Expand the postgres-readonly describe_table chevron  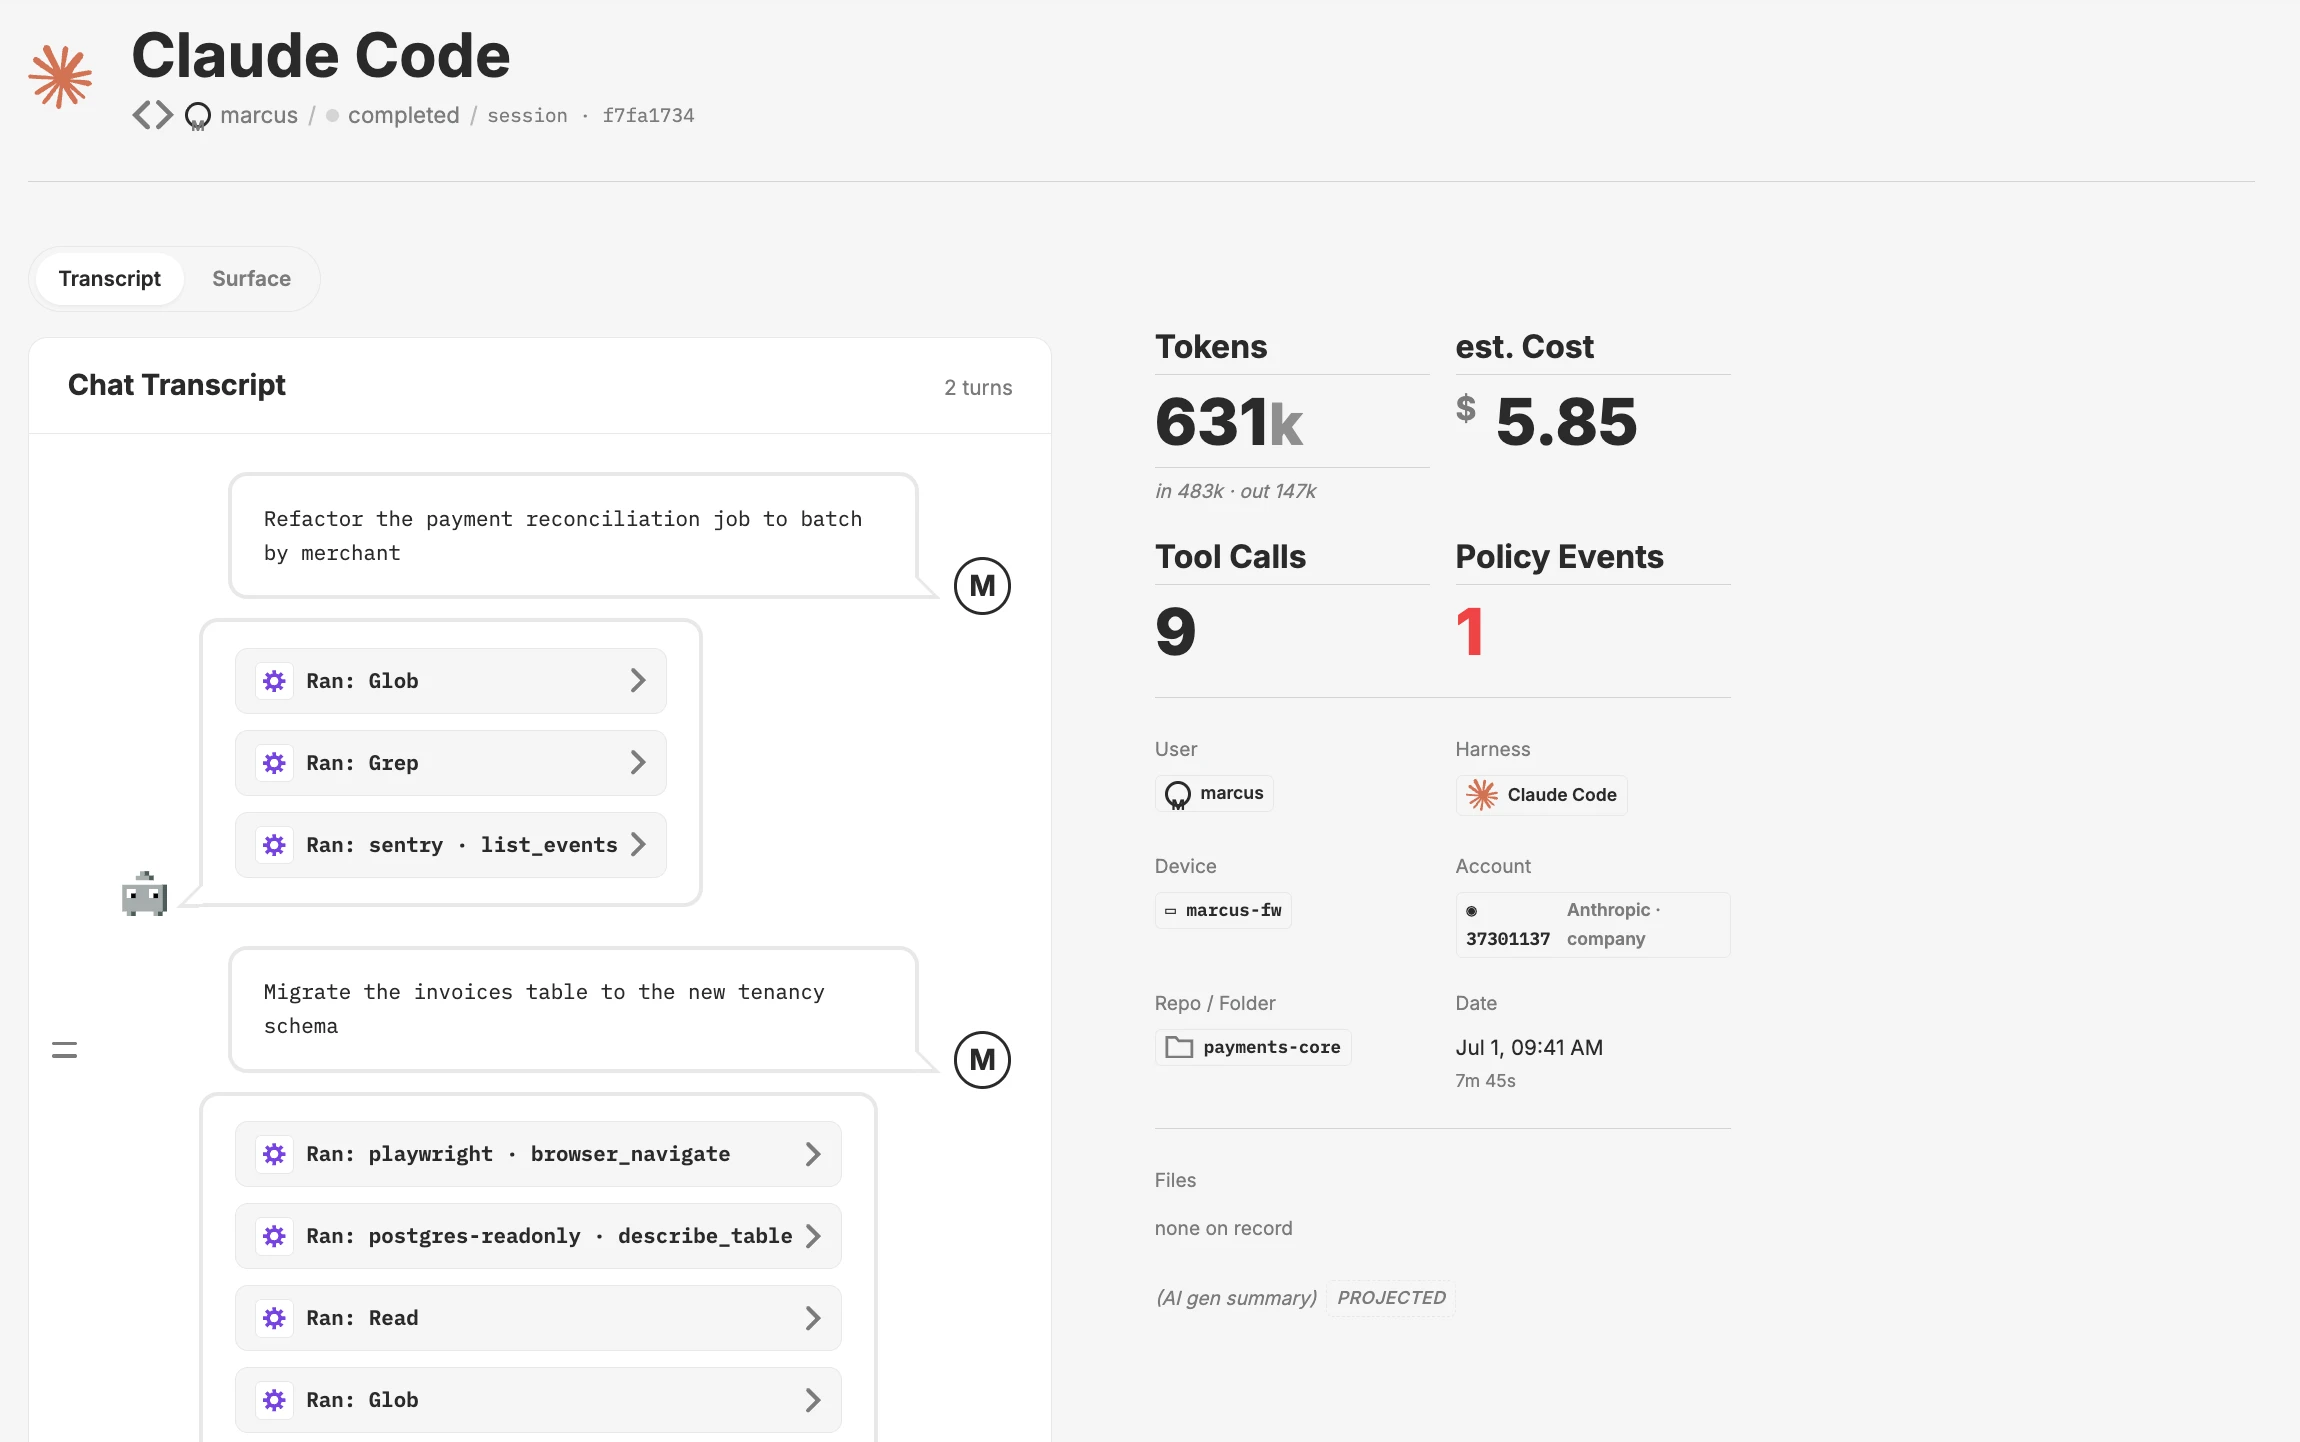tap(813, 1236)
